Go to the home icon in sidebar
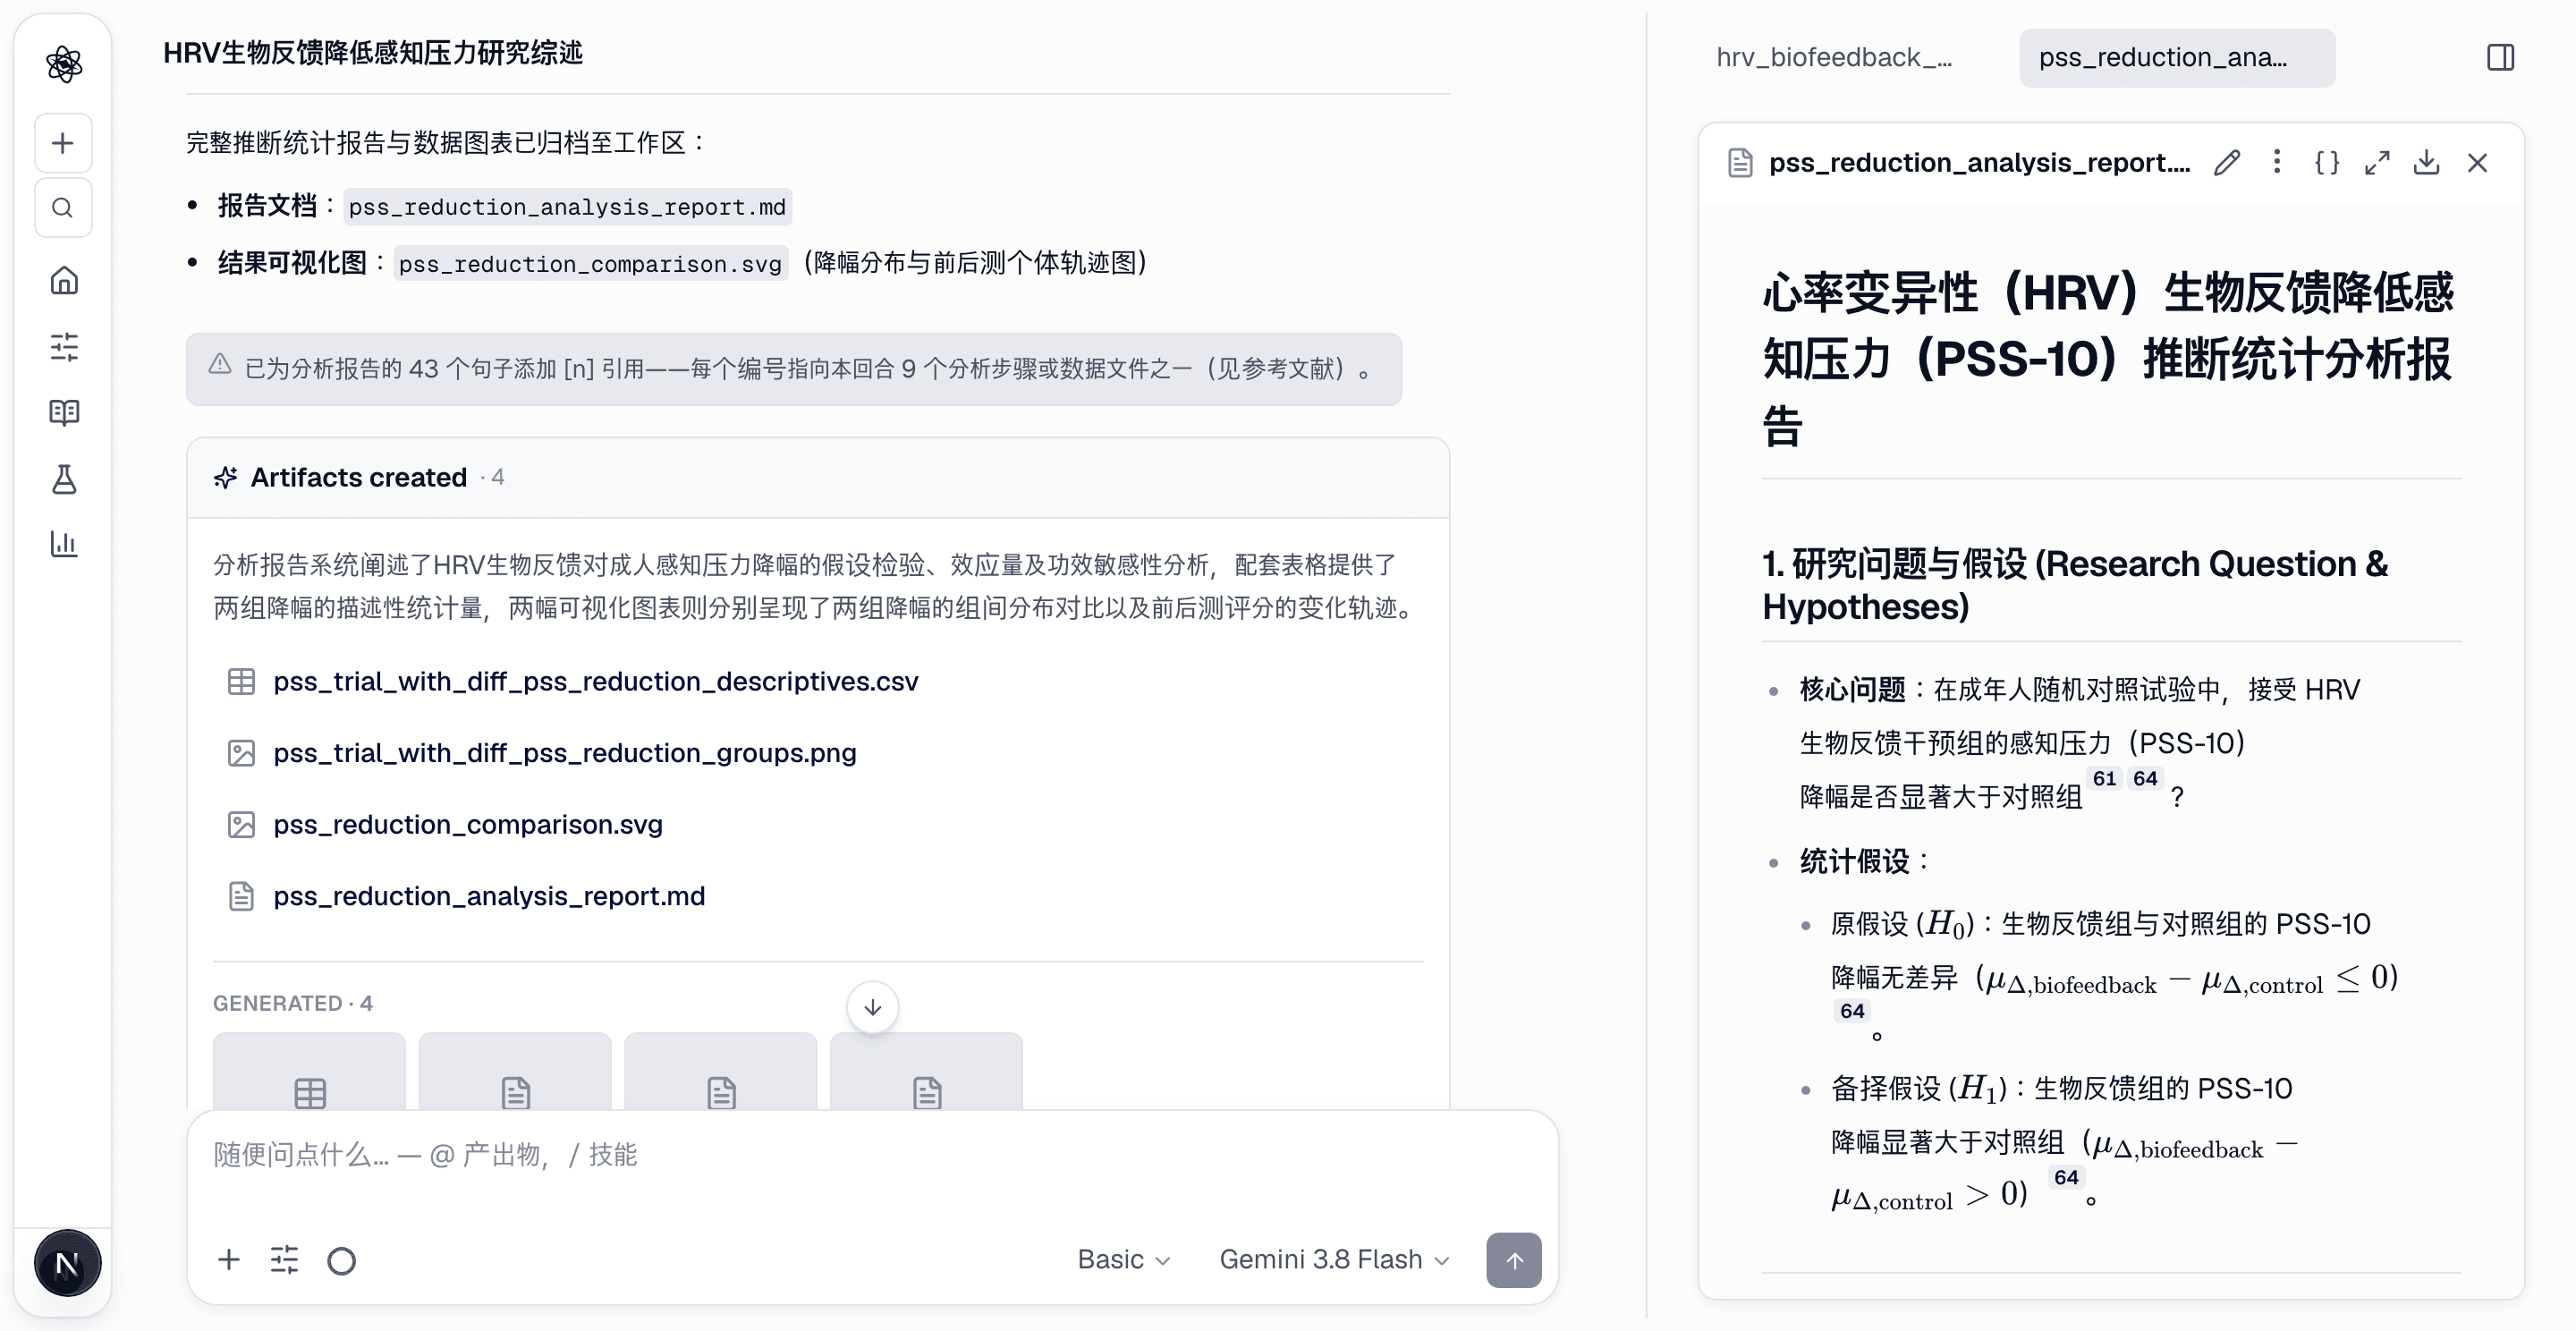Image resolution: width=2576 pixels, height=1331 pixels. coord(64,281)
